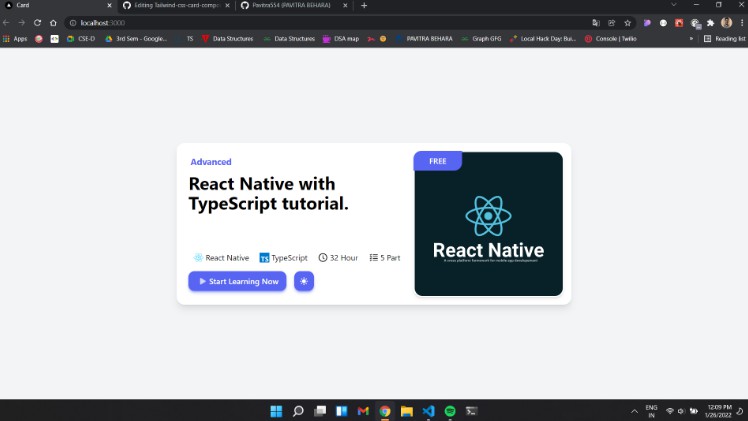The width and height of the screenshot is (748, 421).
Task: Open the Local Hack Day bookmark
Action: [x=543, y=39]
